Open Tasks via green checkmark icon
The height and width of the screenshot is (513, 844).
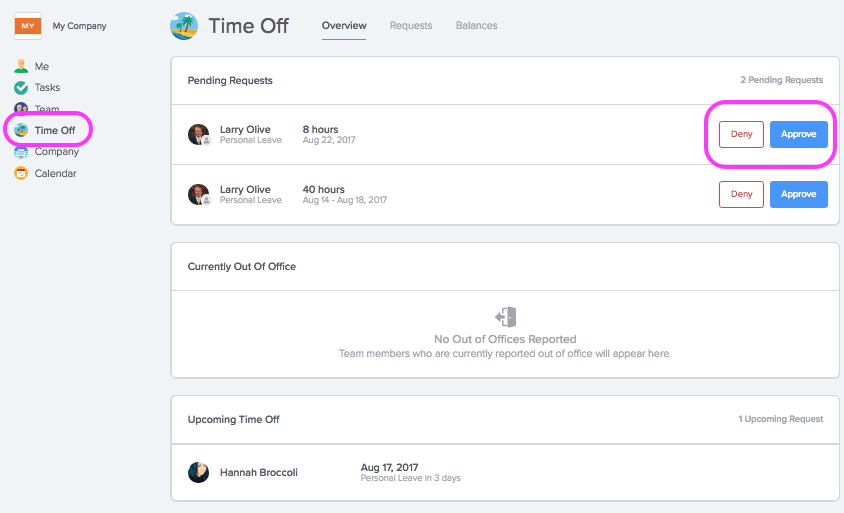21,87
